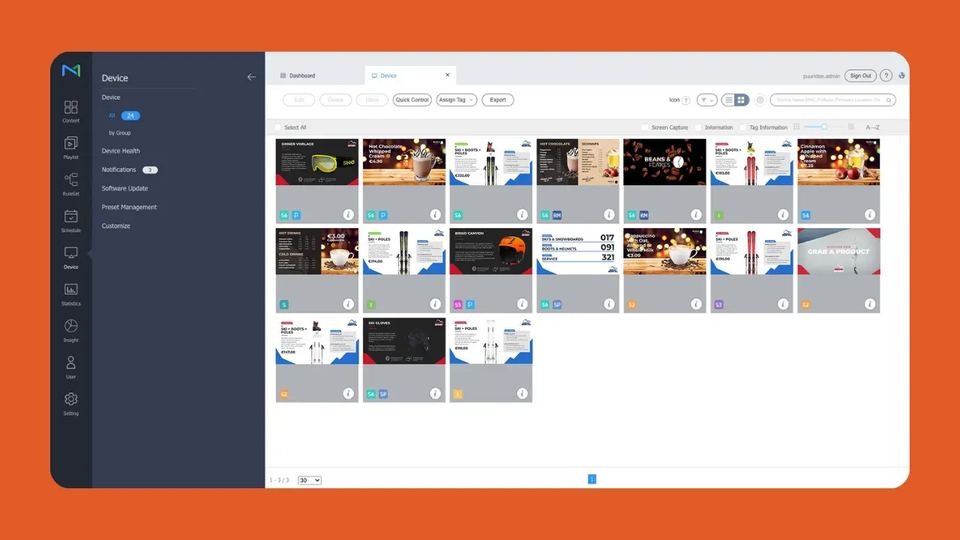Image resolution: width=960 pixels, height=540 pixels.
Task: Open the Statistics section in sidebar
Action: 71,293
